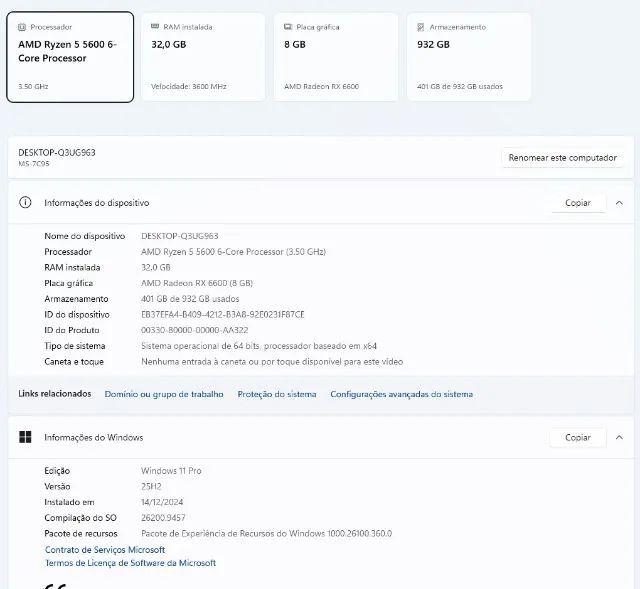Collapse the Informações do dispositivo section

click(x=619, y=203)
